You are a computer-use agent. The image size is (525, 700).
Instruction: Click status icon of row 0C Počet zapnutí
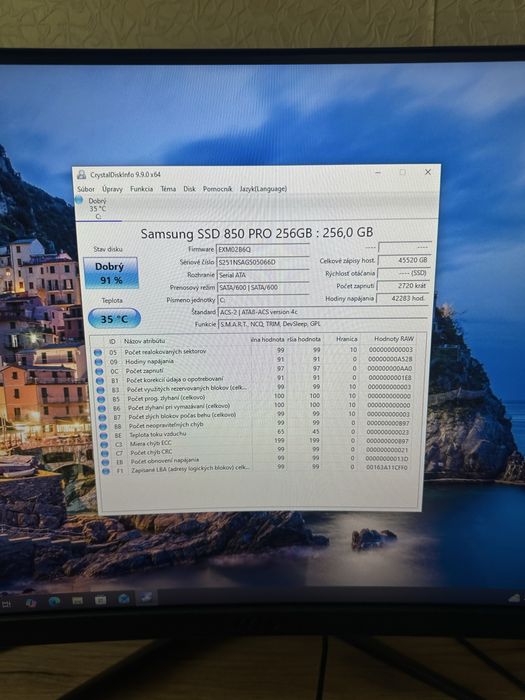pyautogui.click(x=99, y=371)
